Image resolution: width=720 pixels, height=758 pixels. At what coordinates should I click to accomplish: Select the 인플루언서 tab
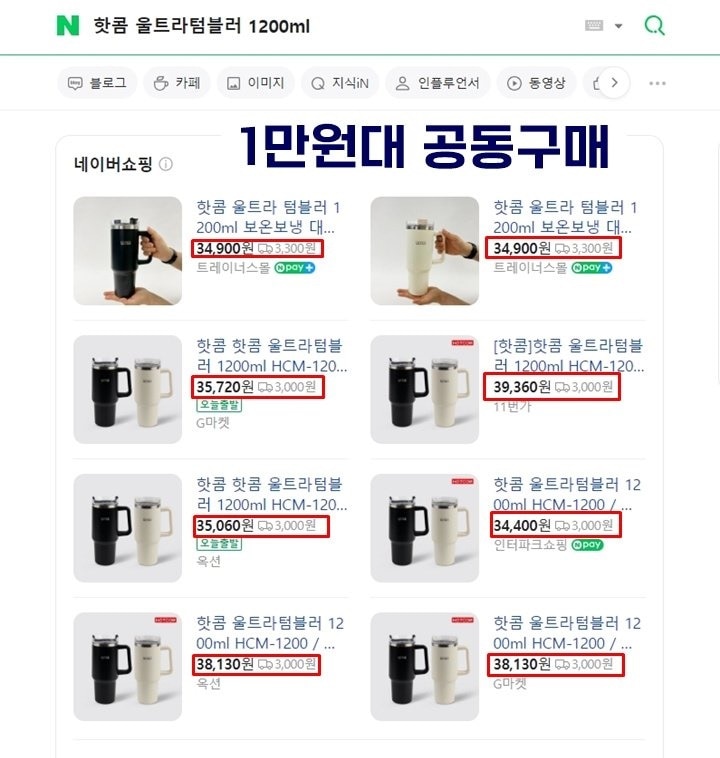tap(438, 83)
